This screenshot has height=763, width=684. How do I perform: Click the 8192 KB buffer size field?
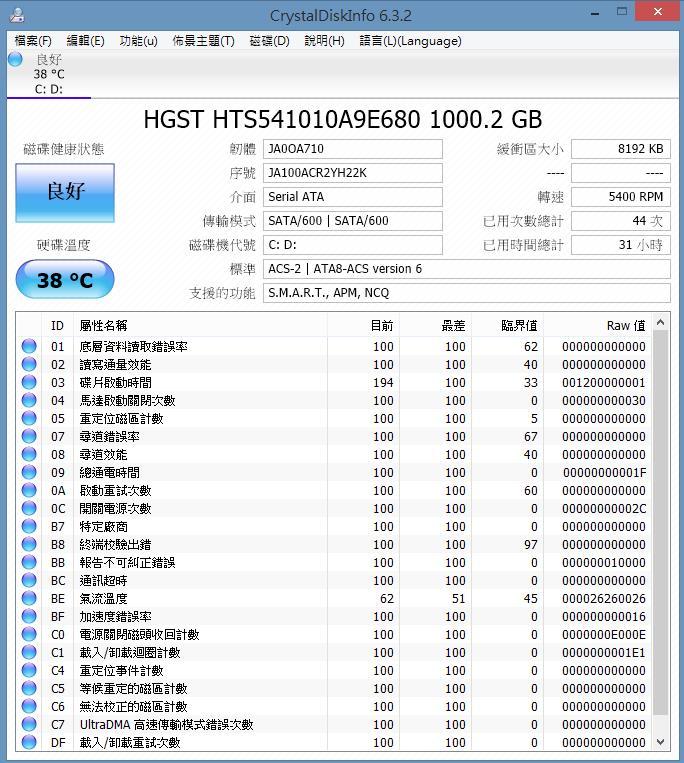621,149
